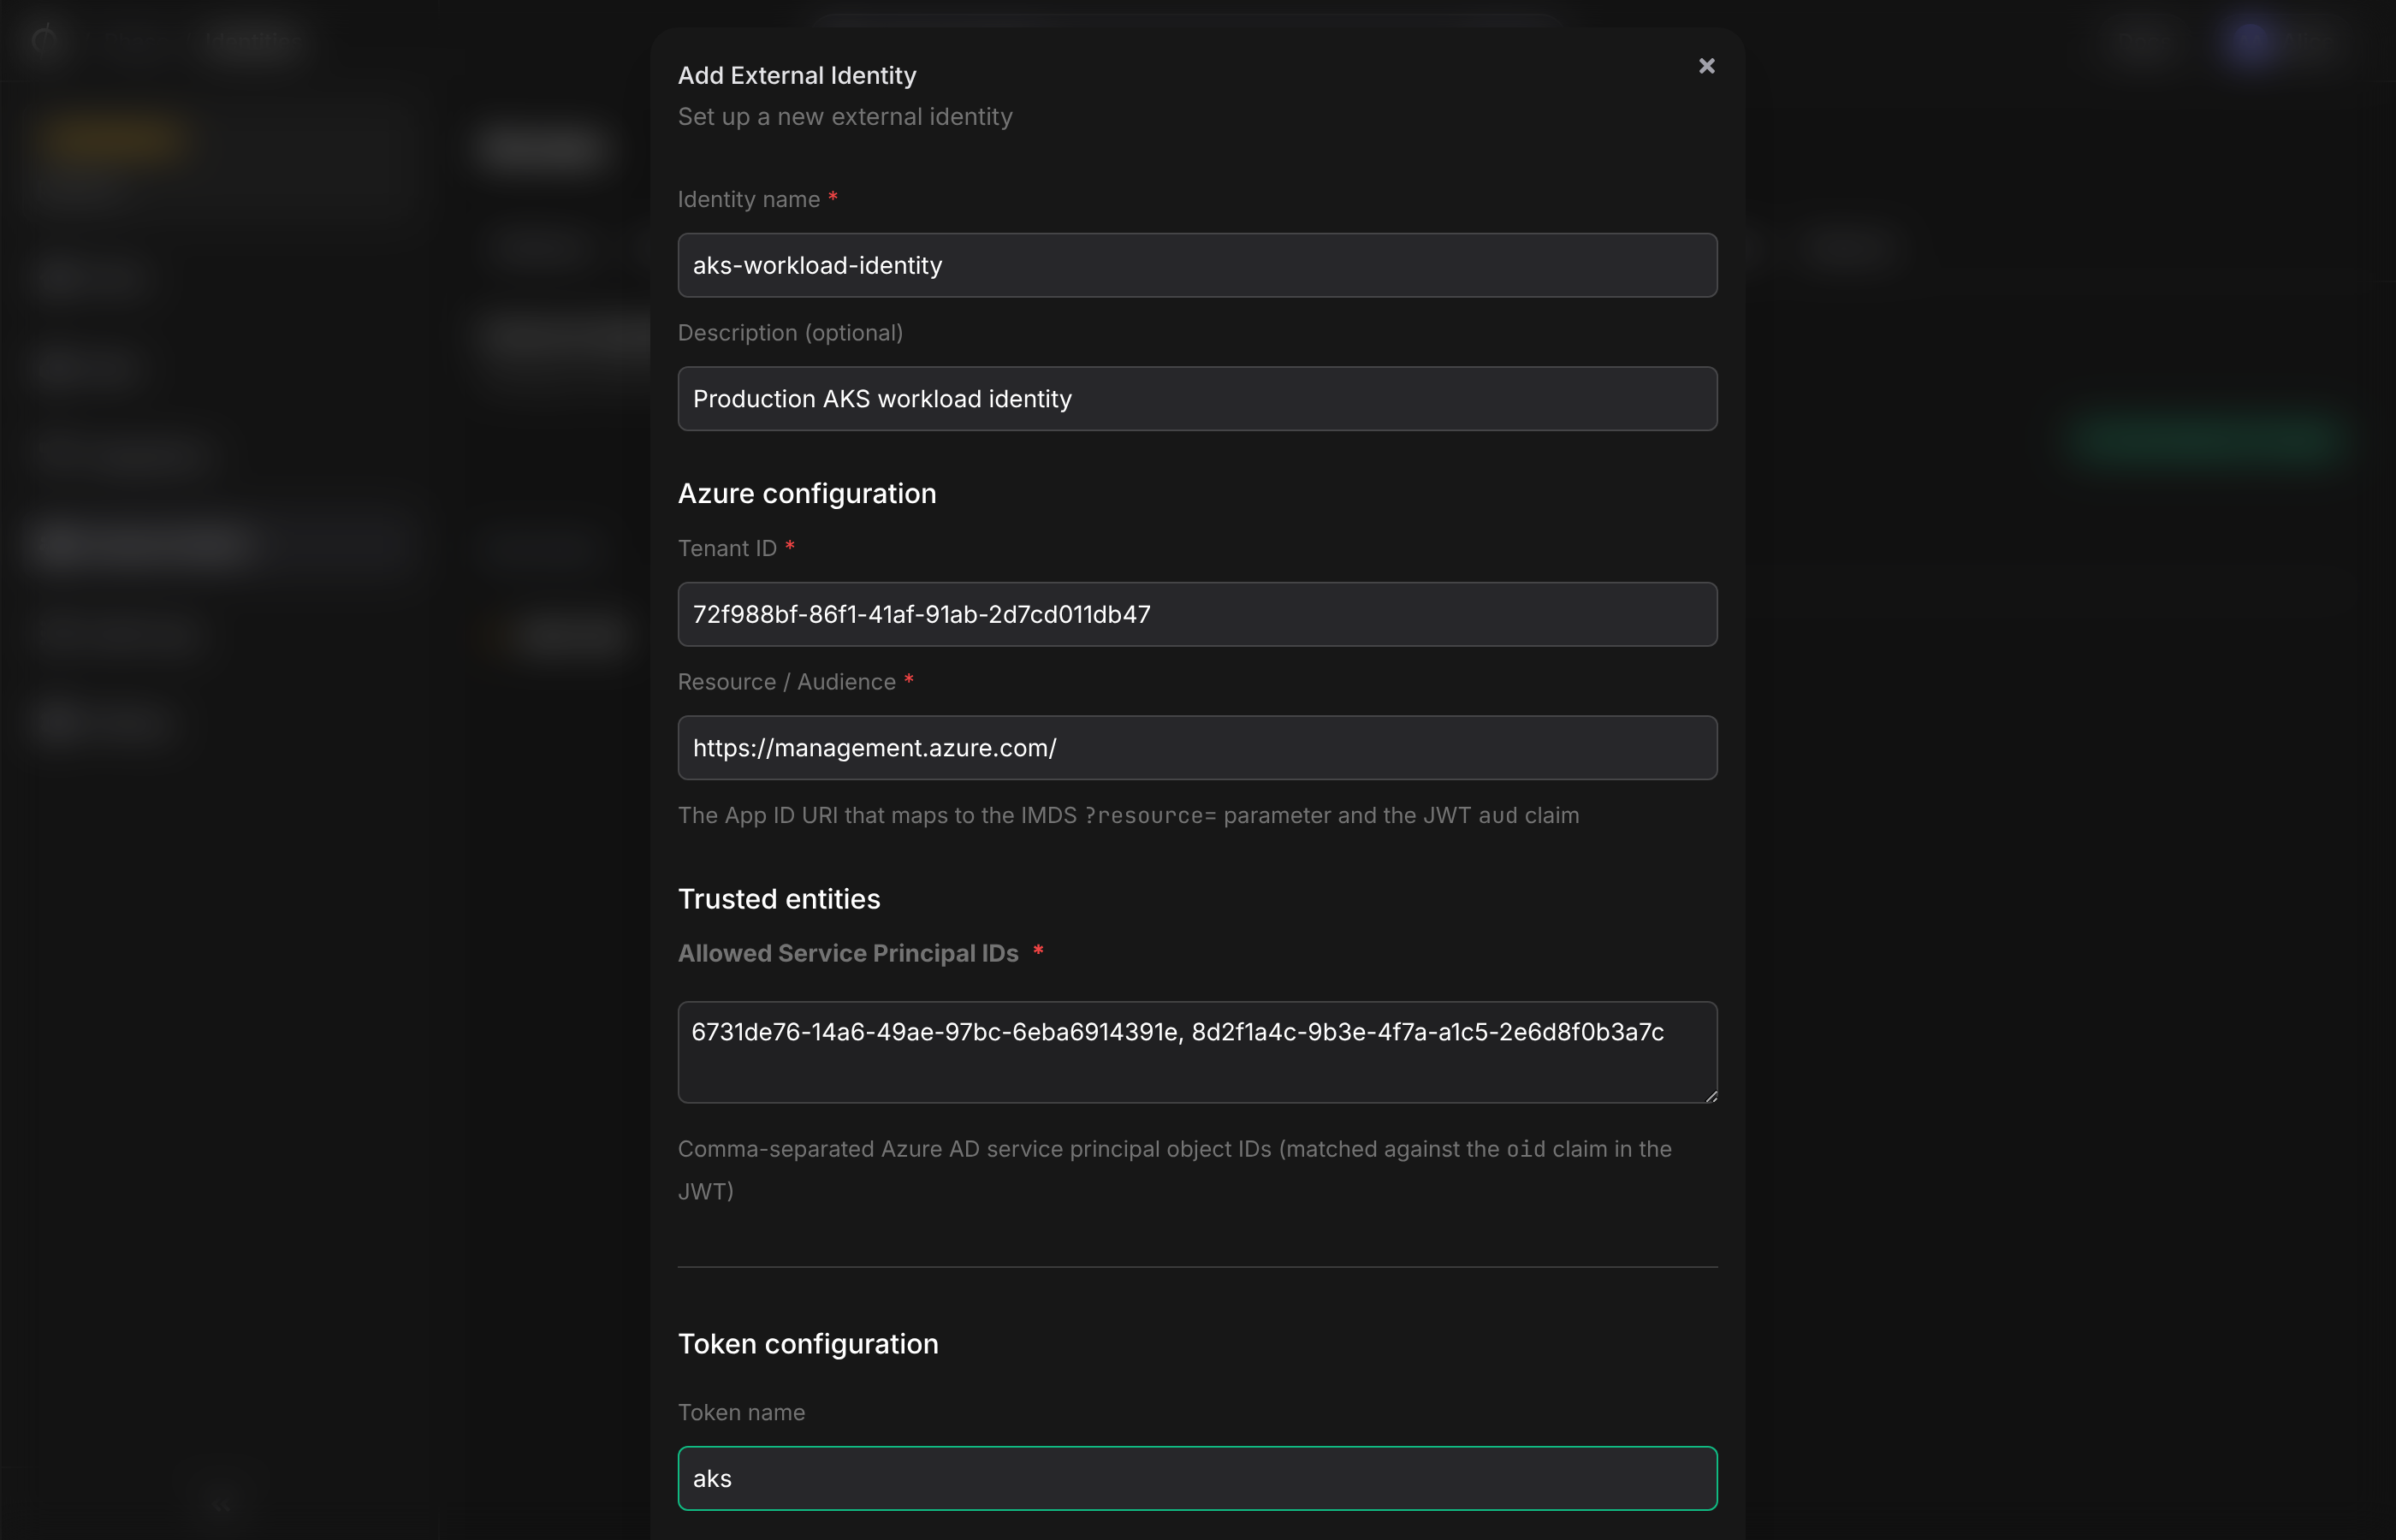Screen dimensions: 2396x1540
Task: Click the Identity name label
Action: [x=748, y=200]
